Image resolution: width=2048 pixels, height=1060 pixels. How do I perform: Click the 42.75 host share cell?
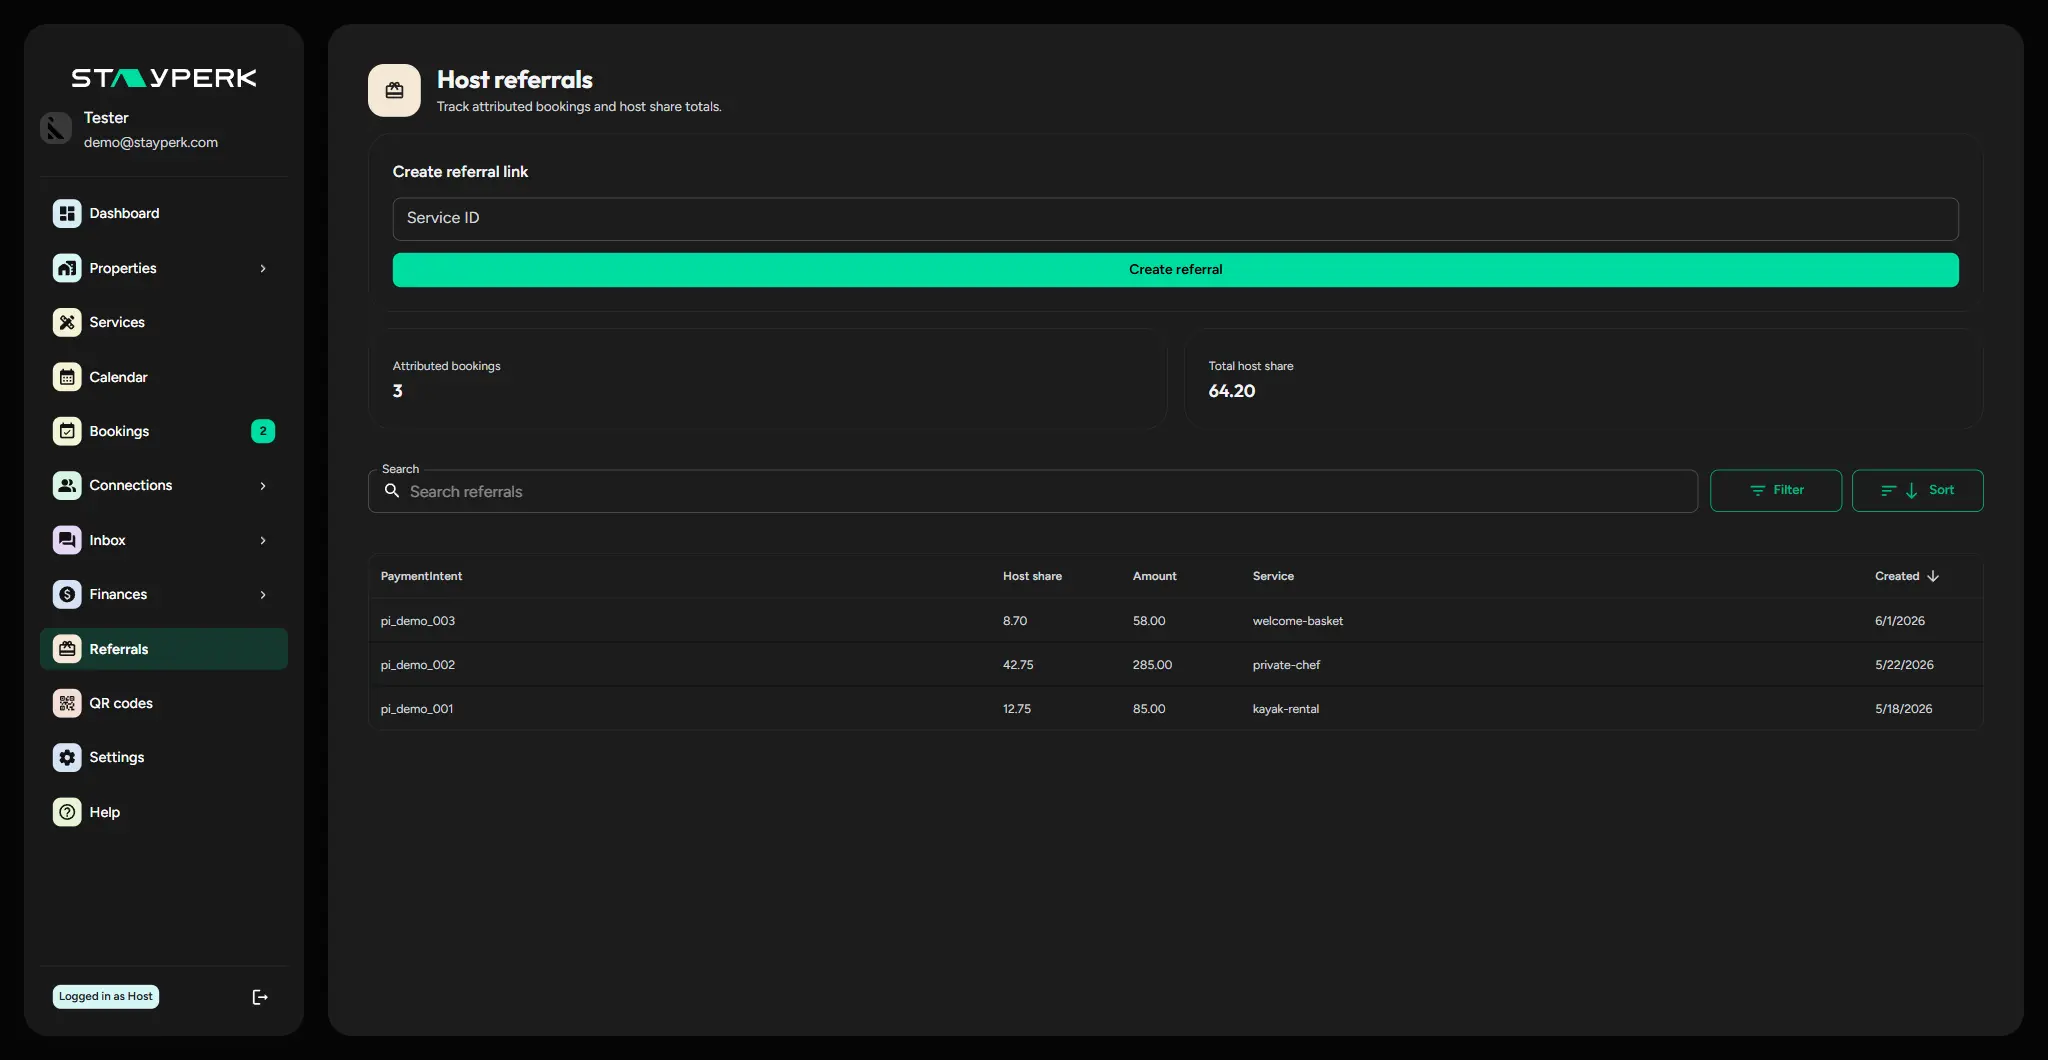pyautogui.click(x=1018, y=665)
